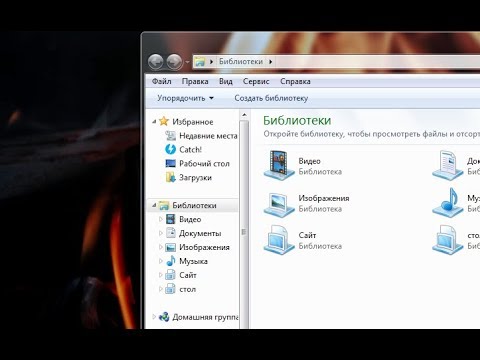Expand the Музыка node in sidebar
This screenshot has width=480, height=360.
(161, 261)
